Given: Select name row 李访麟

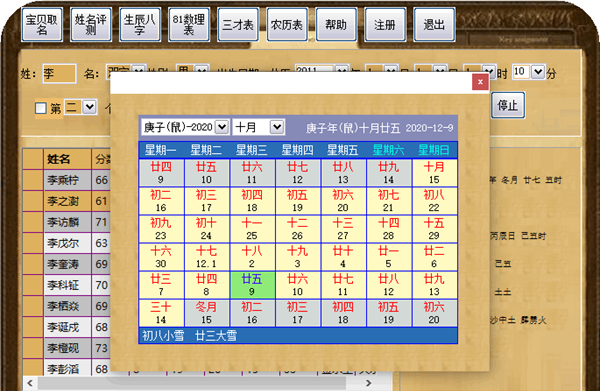Looking at the screenshot, I should pyautogui.click(x=67, y=222).
